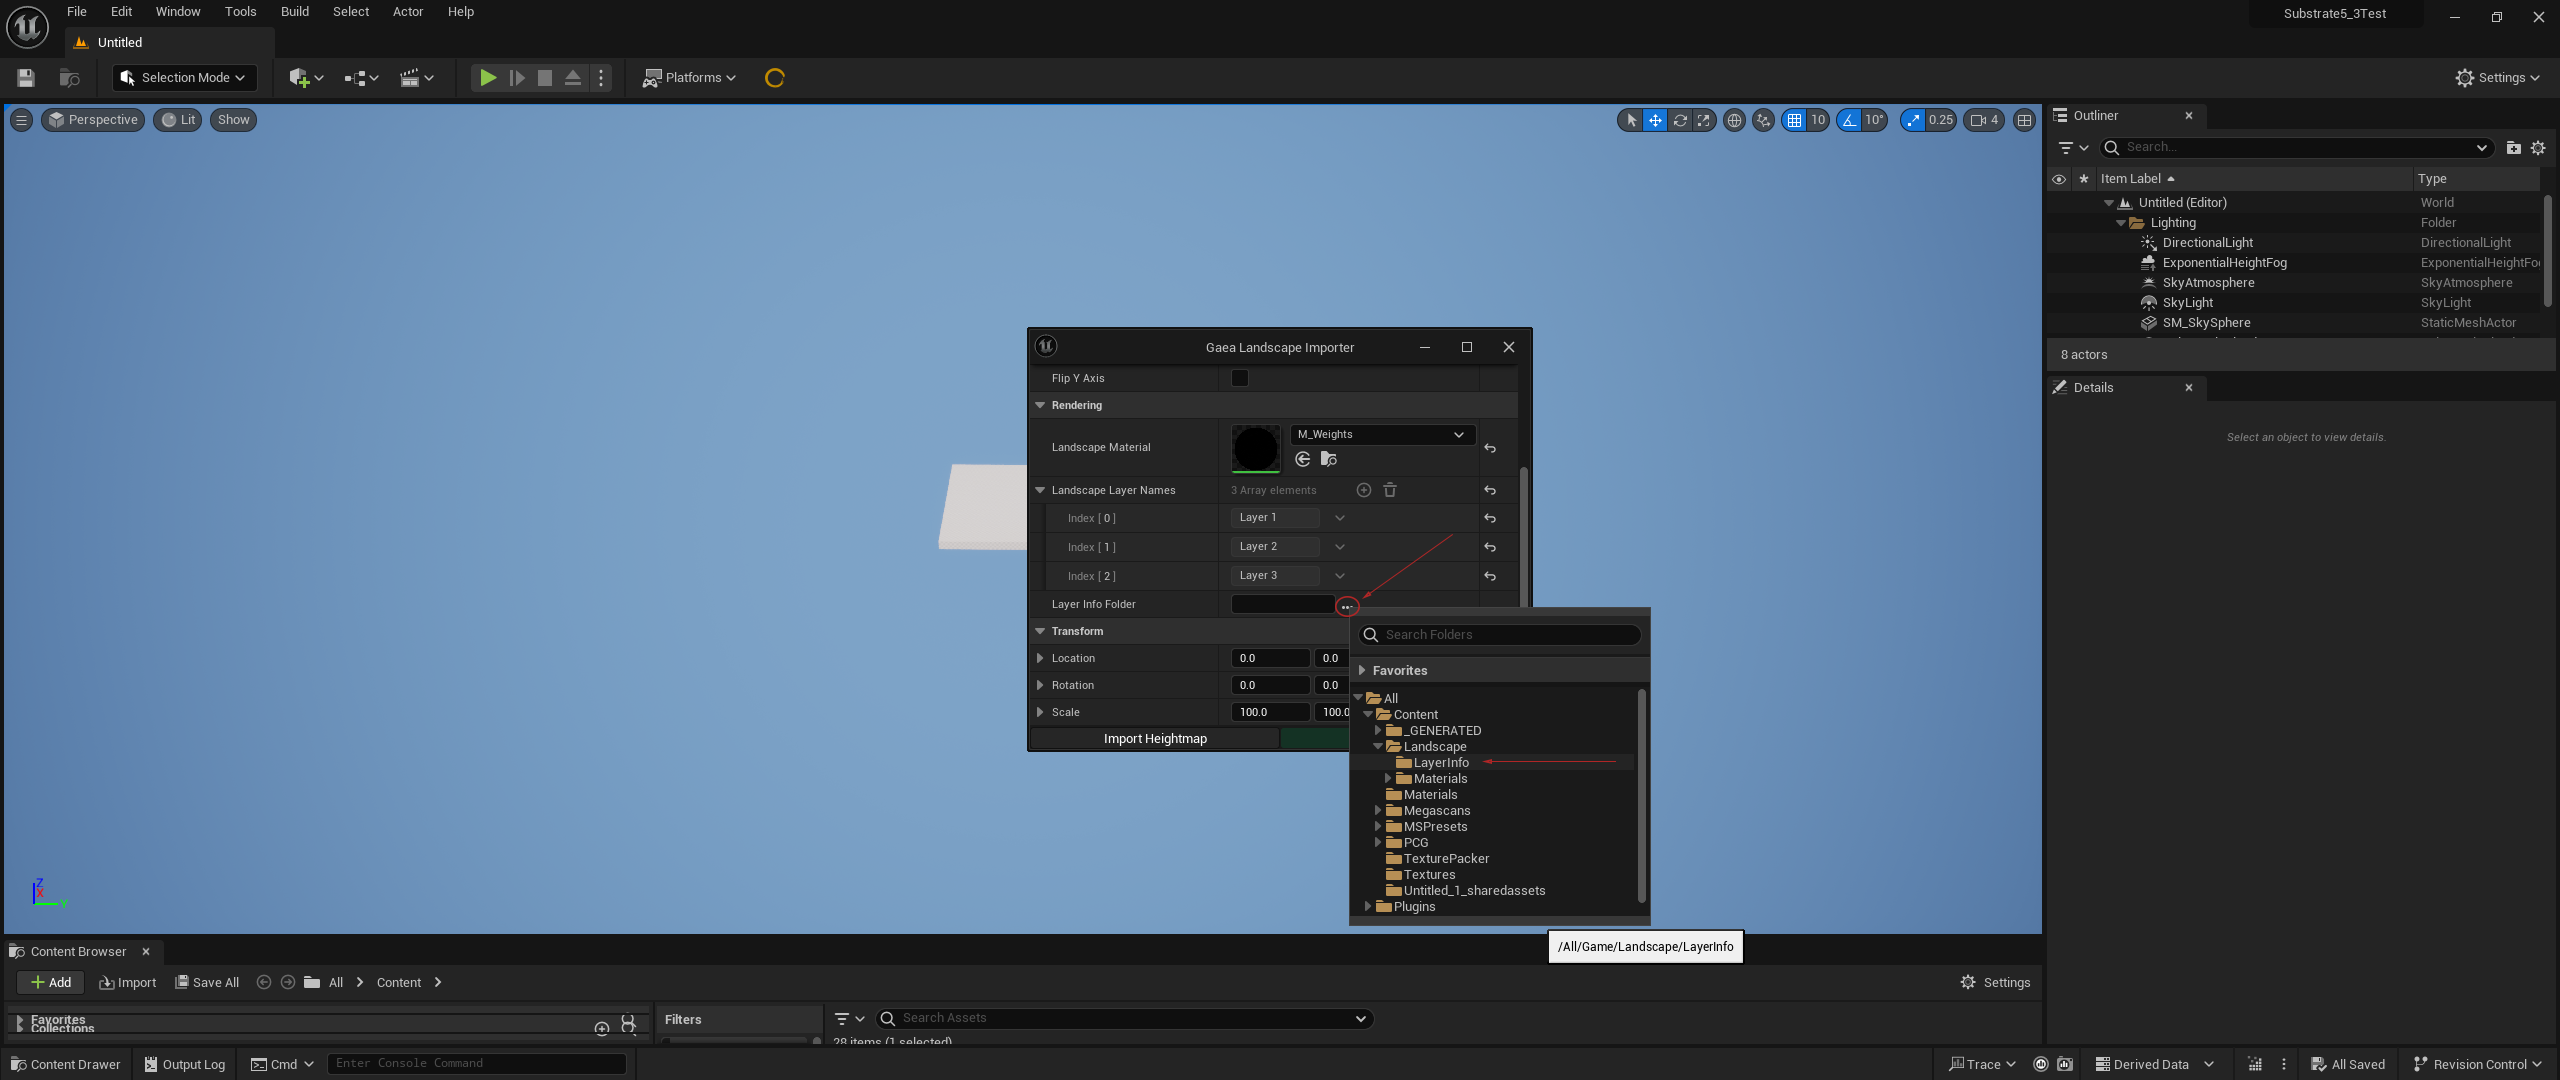Save the current level with disk icon
2560x1080 pixels.
pyautogui.click(x=26, y=78)
